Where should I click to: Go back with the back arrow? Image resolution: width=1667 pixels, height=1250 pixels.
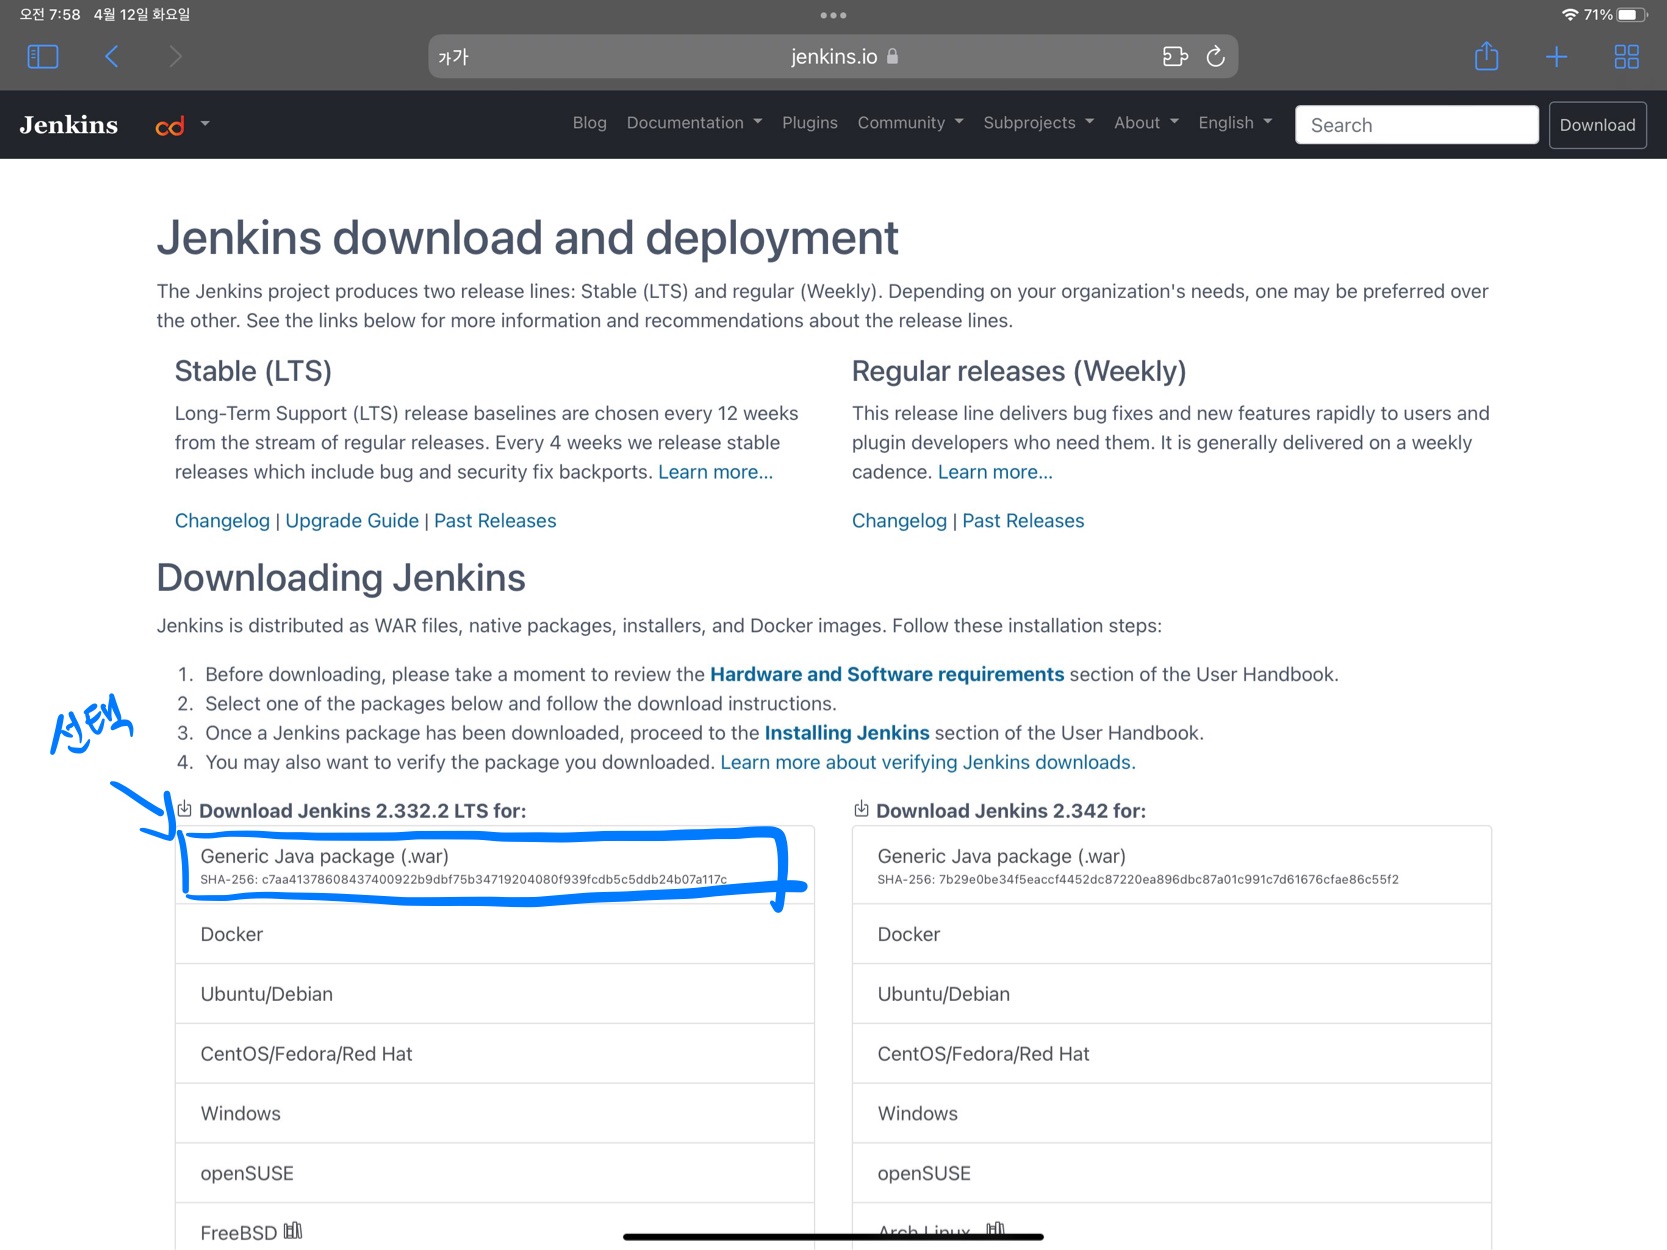click(112, 57)
